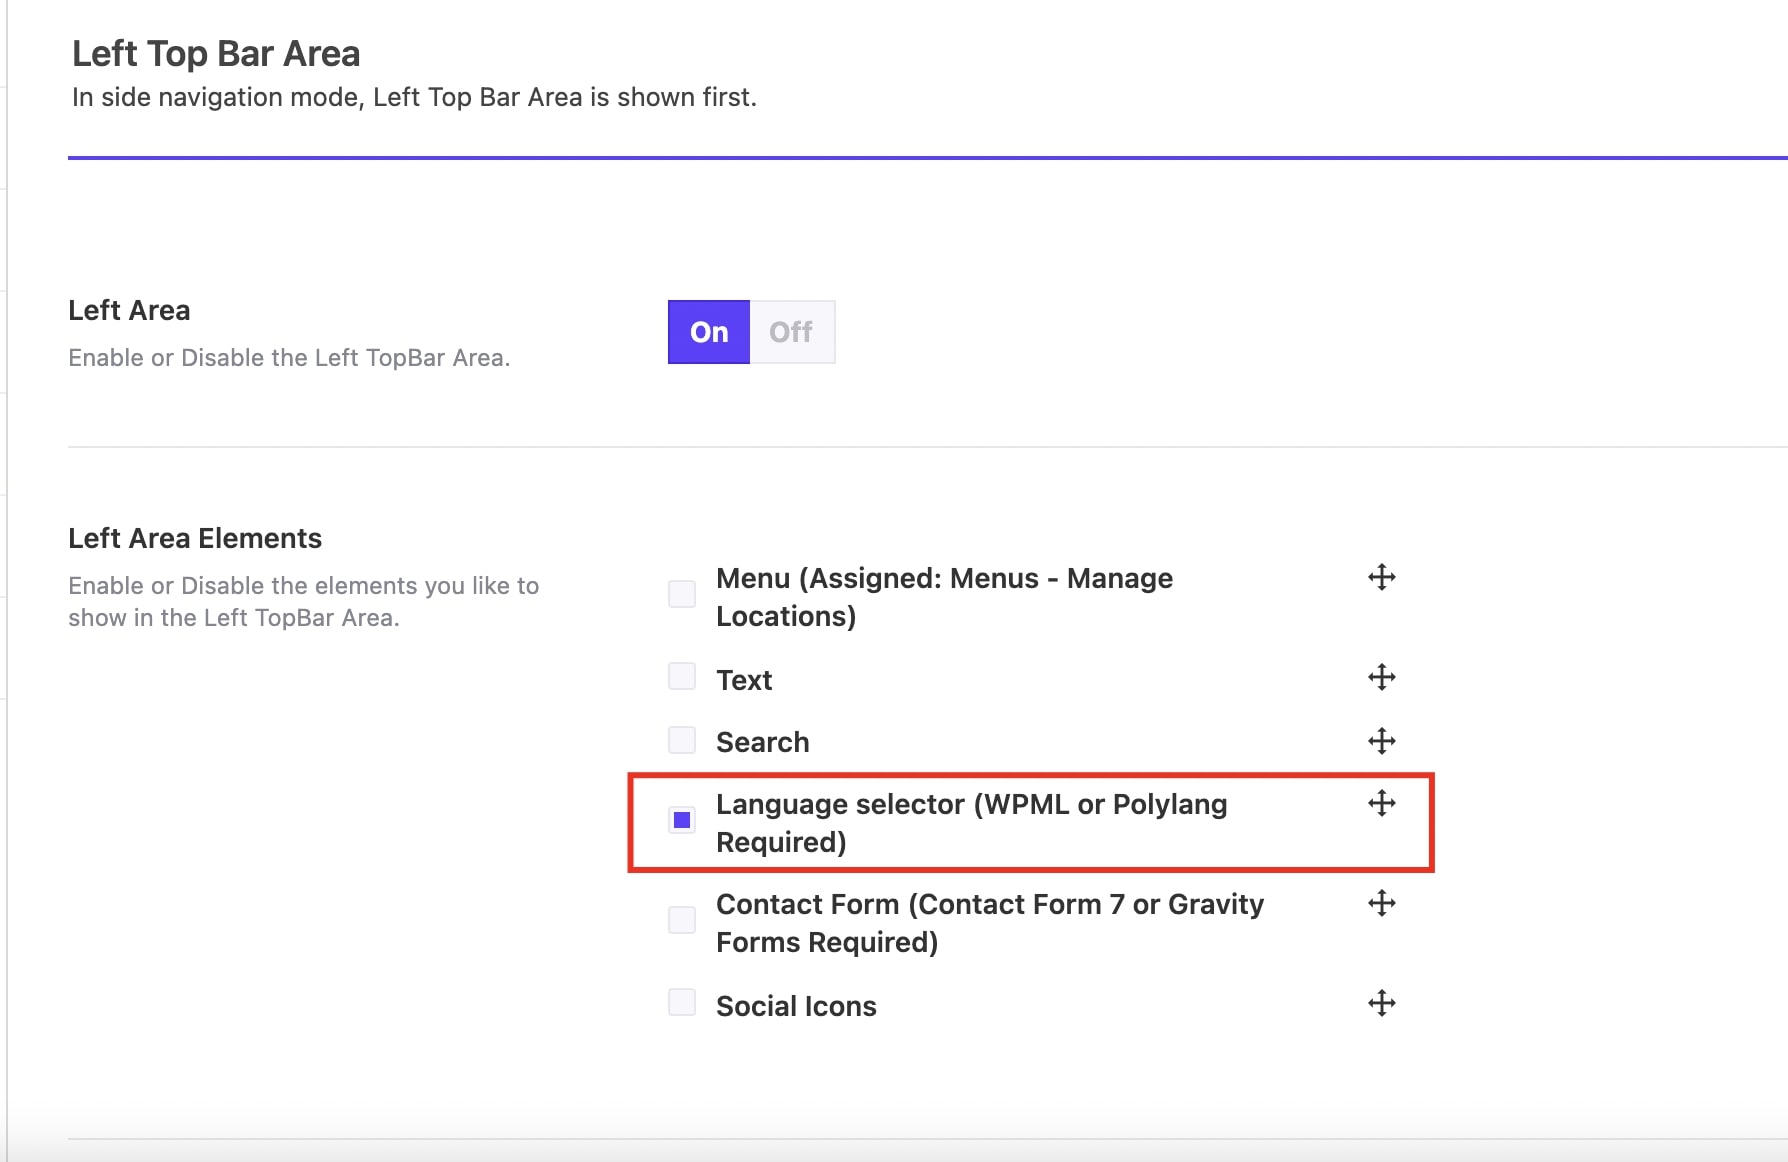
Task: Click the move handle next to Social Icons
Action: (1381, 1003)
